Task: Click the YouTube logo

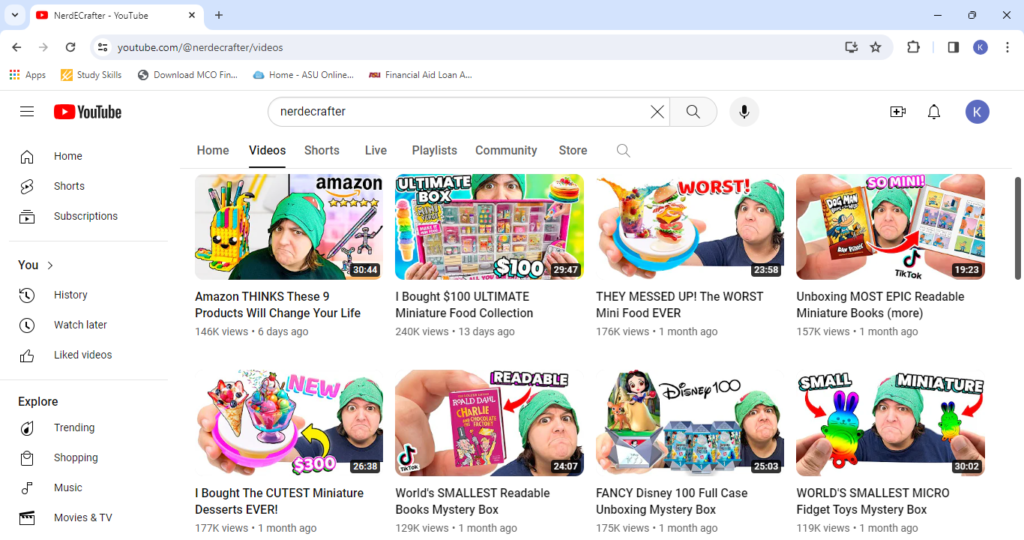Action: [x=88, y=112]
